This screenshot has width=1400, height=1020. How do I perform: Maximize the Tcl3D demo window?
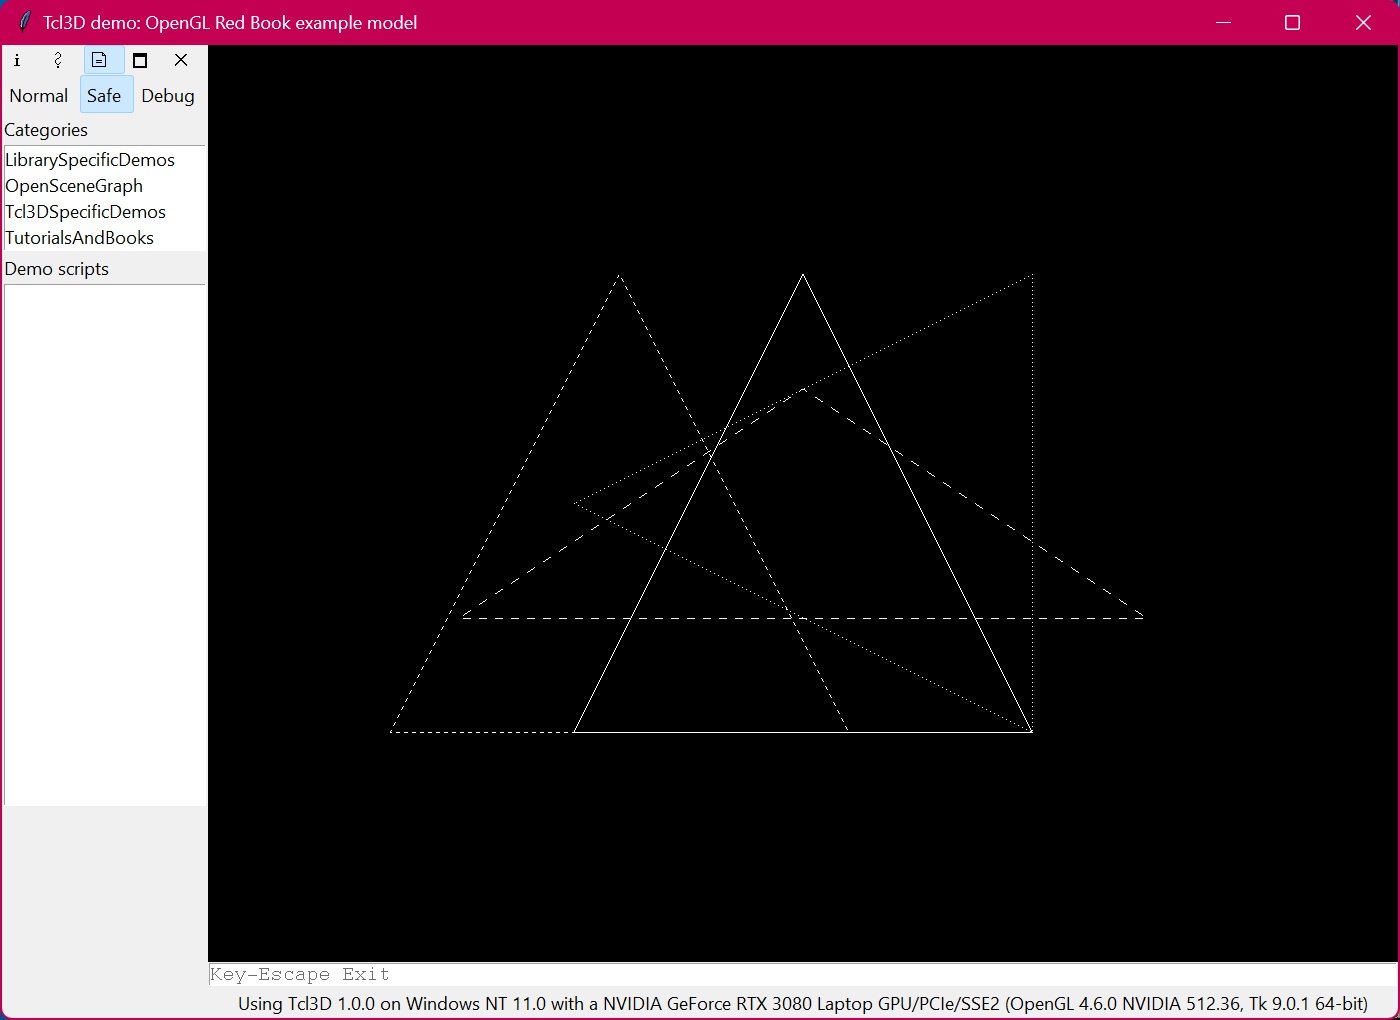tap(1292, 22)
